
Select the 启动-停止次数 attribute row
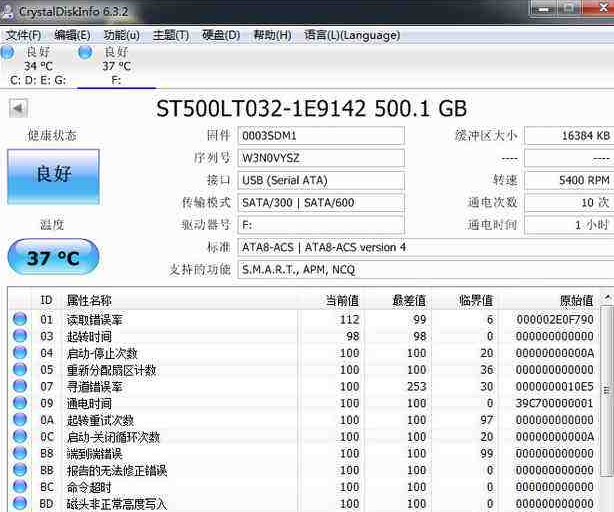[303, 353]
